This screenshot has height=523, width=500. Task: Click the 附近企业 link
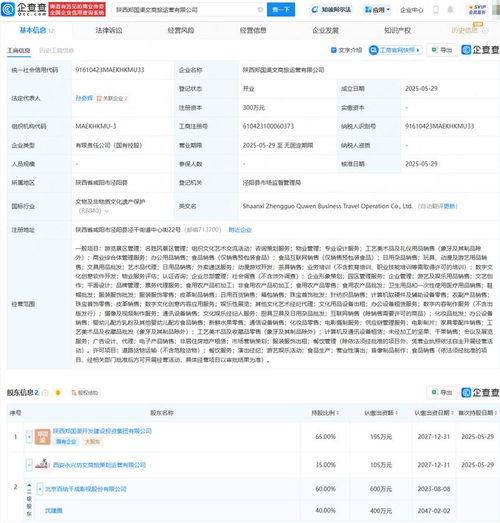pyautogui.click(x=240, y=229)
